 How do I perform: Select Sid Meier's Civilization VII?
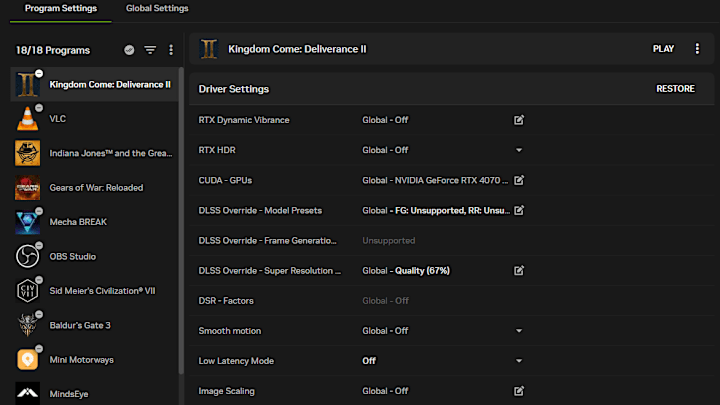pos(94,291)
